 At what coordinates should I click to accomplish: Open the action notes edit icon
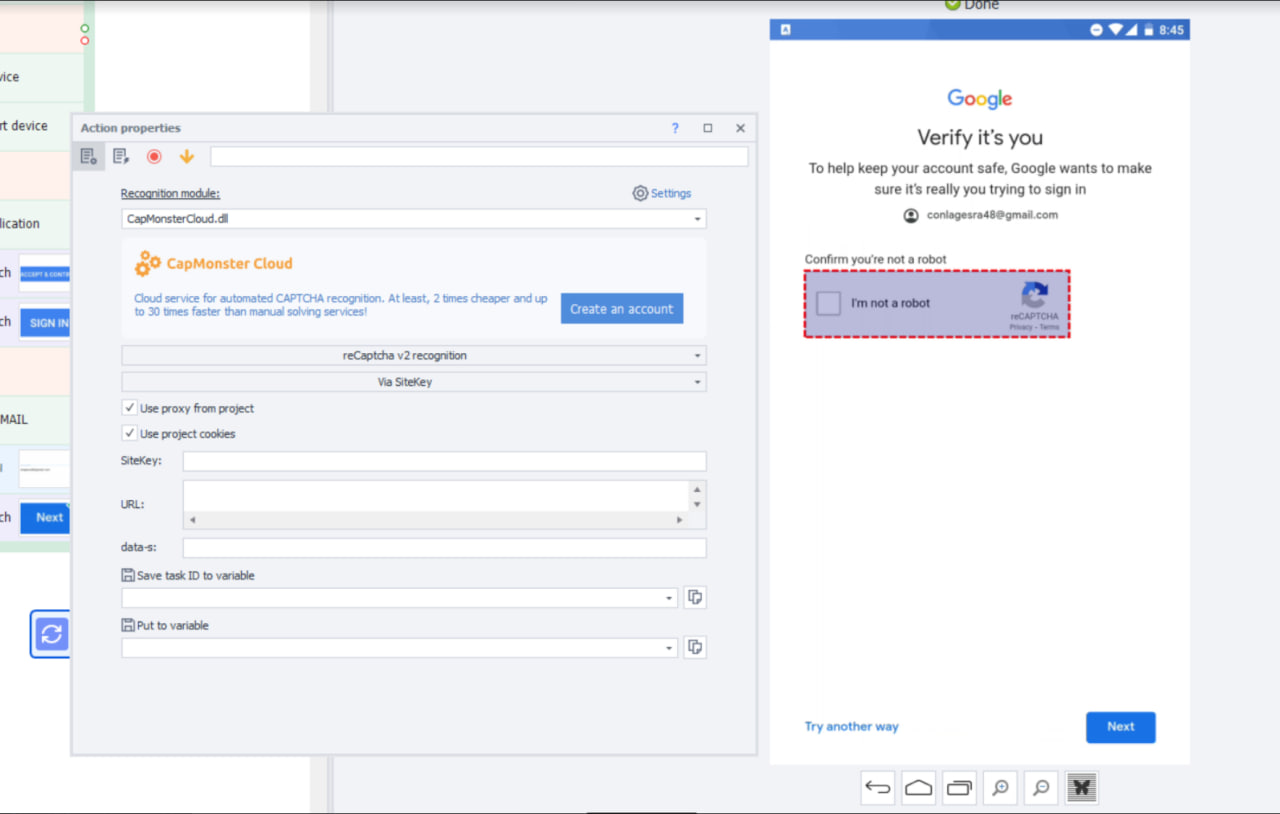click(x=121, y=156)
